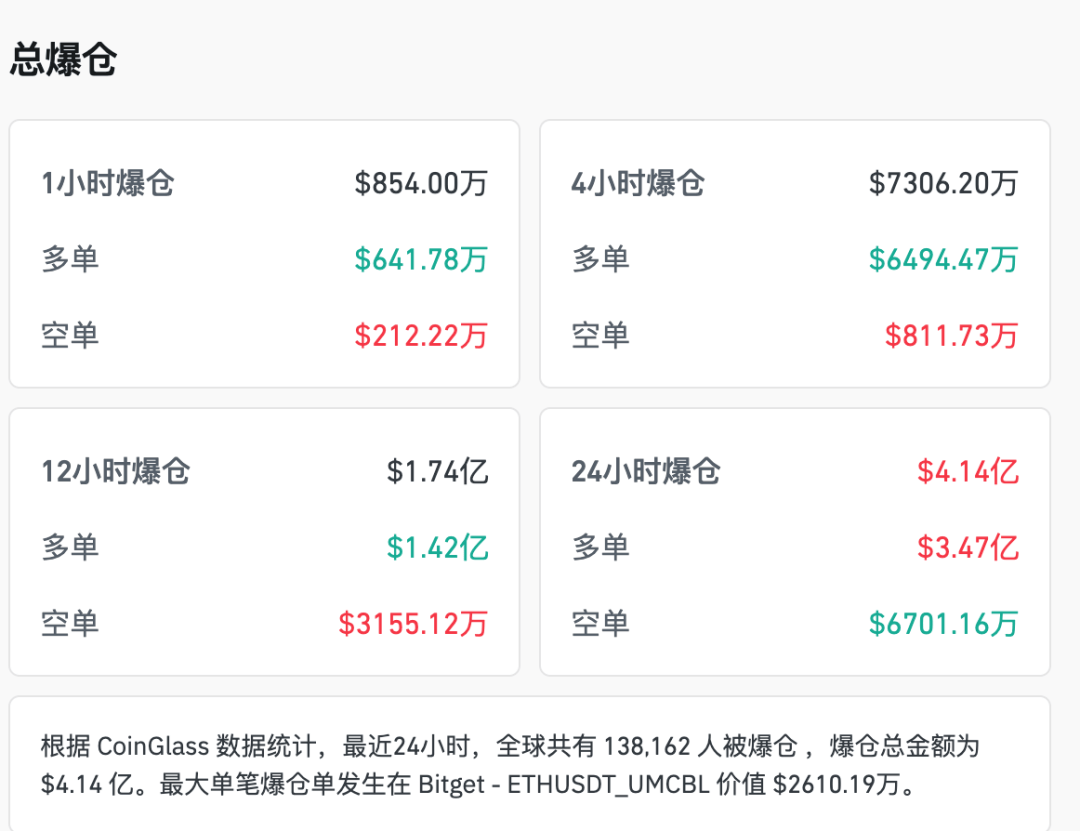Click the CoinGlass text in the summary

coord(155,746)
